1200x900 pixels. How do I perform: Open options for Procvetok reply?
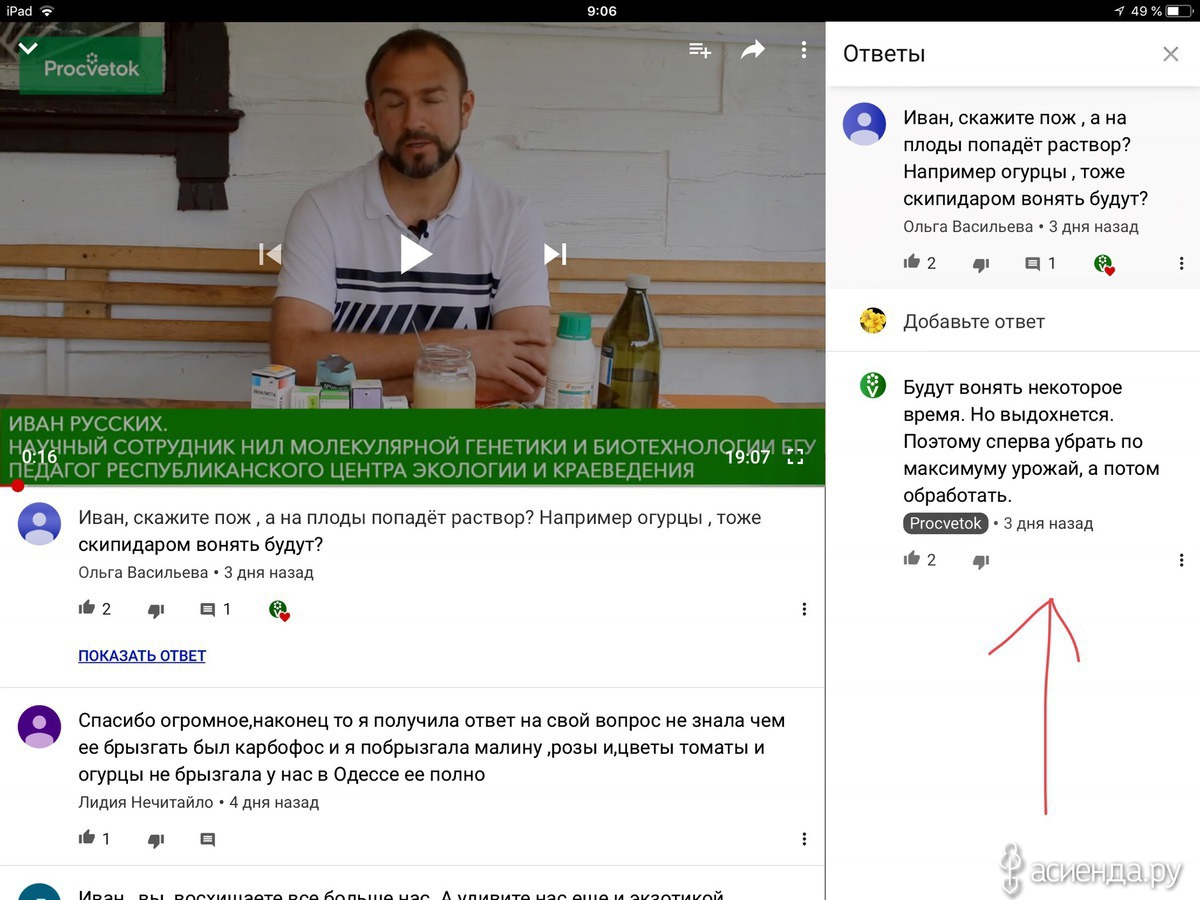click(x=1181, y=560)
